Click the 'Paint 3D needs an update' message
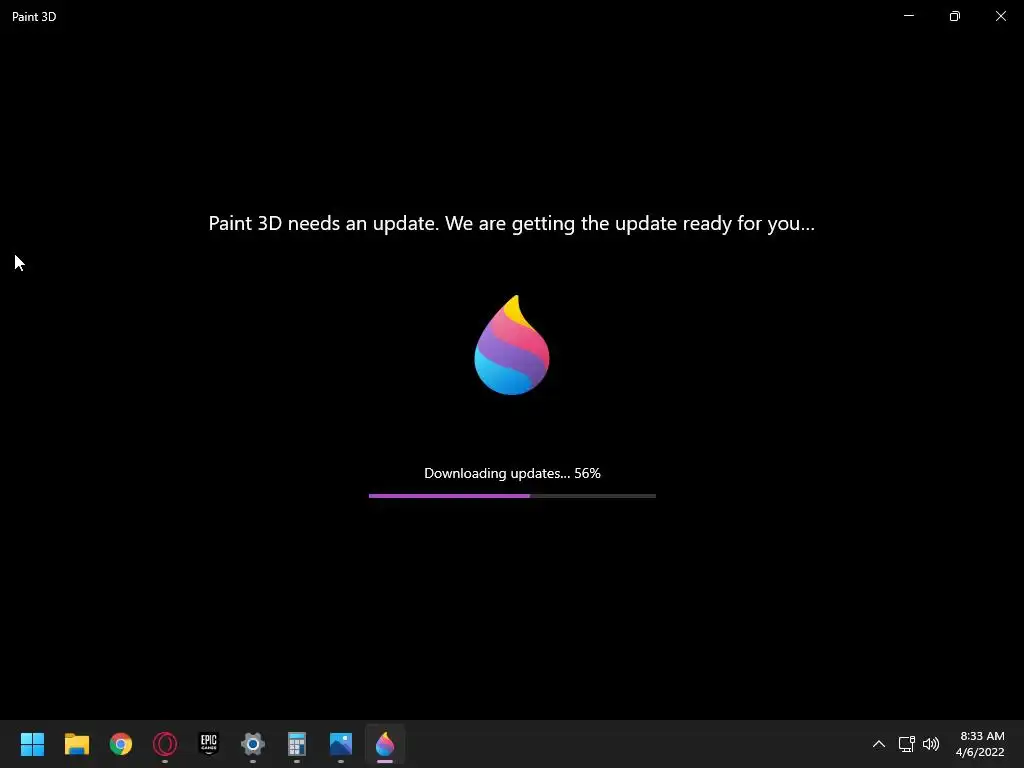The width and height of the screenshot is (1024, 768). pos(511,223)
